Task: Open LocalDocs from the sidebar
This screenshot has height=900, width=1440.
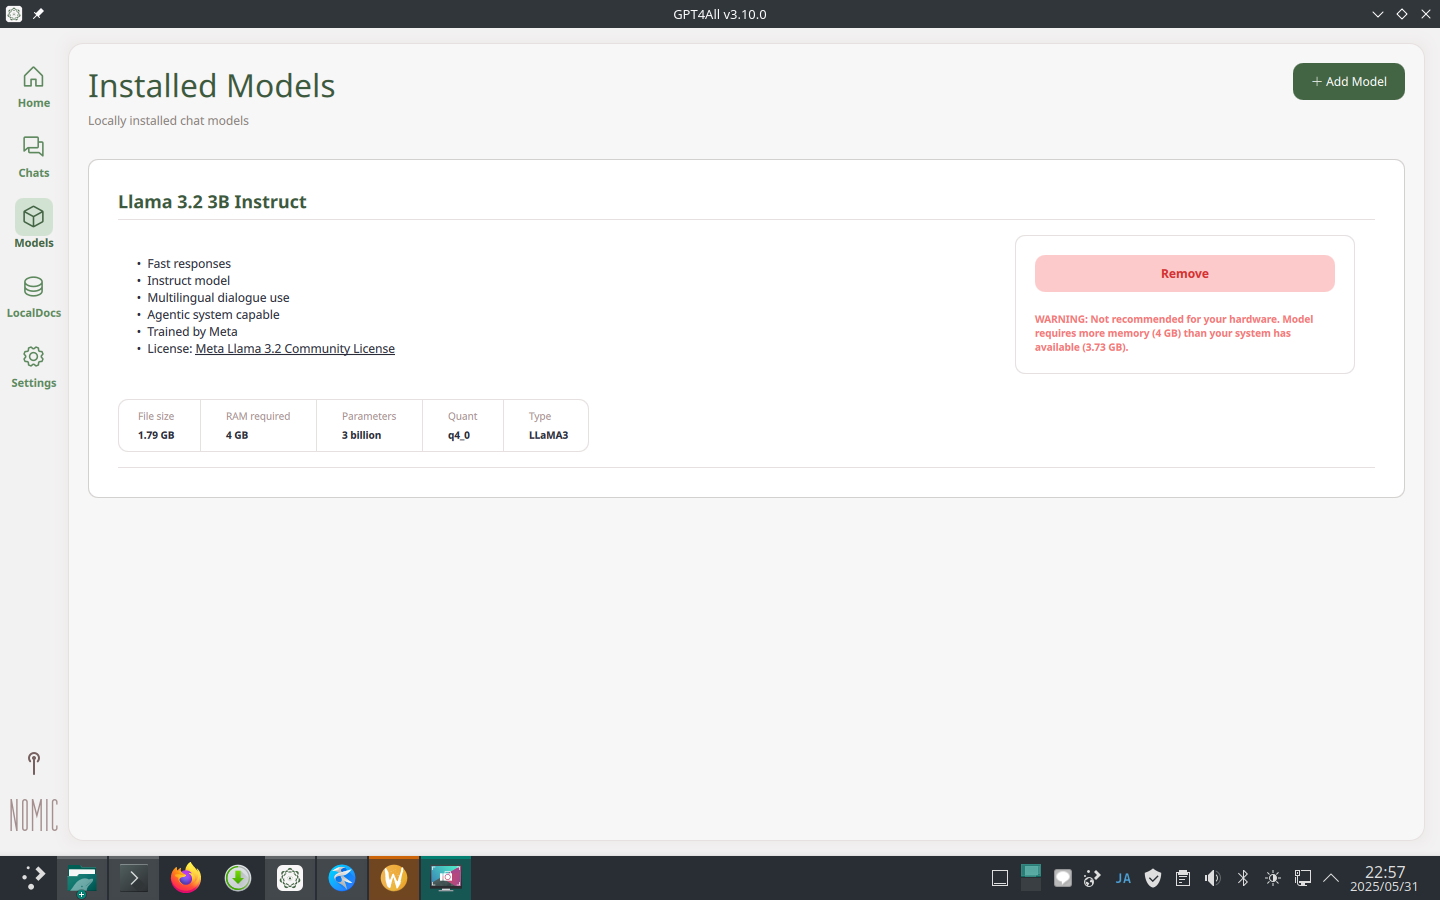Action: [x=33, y=297]
